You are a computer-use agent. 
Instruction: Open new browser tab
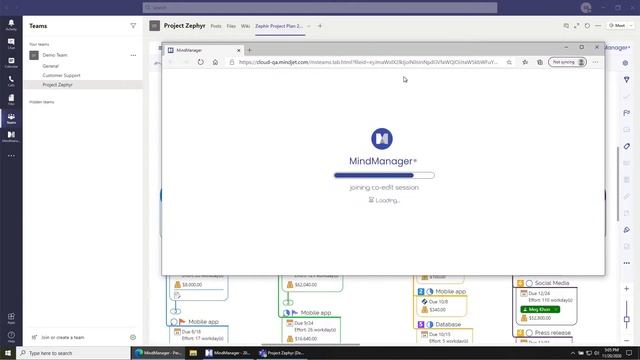pos(249,50)
